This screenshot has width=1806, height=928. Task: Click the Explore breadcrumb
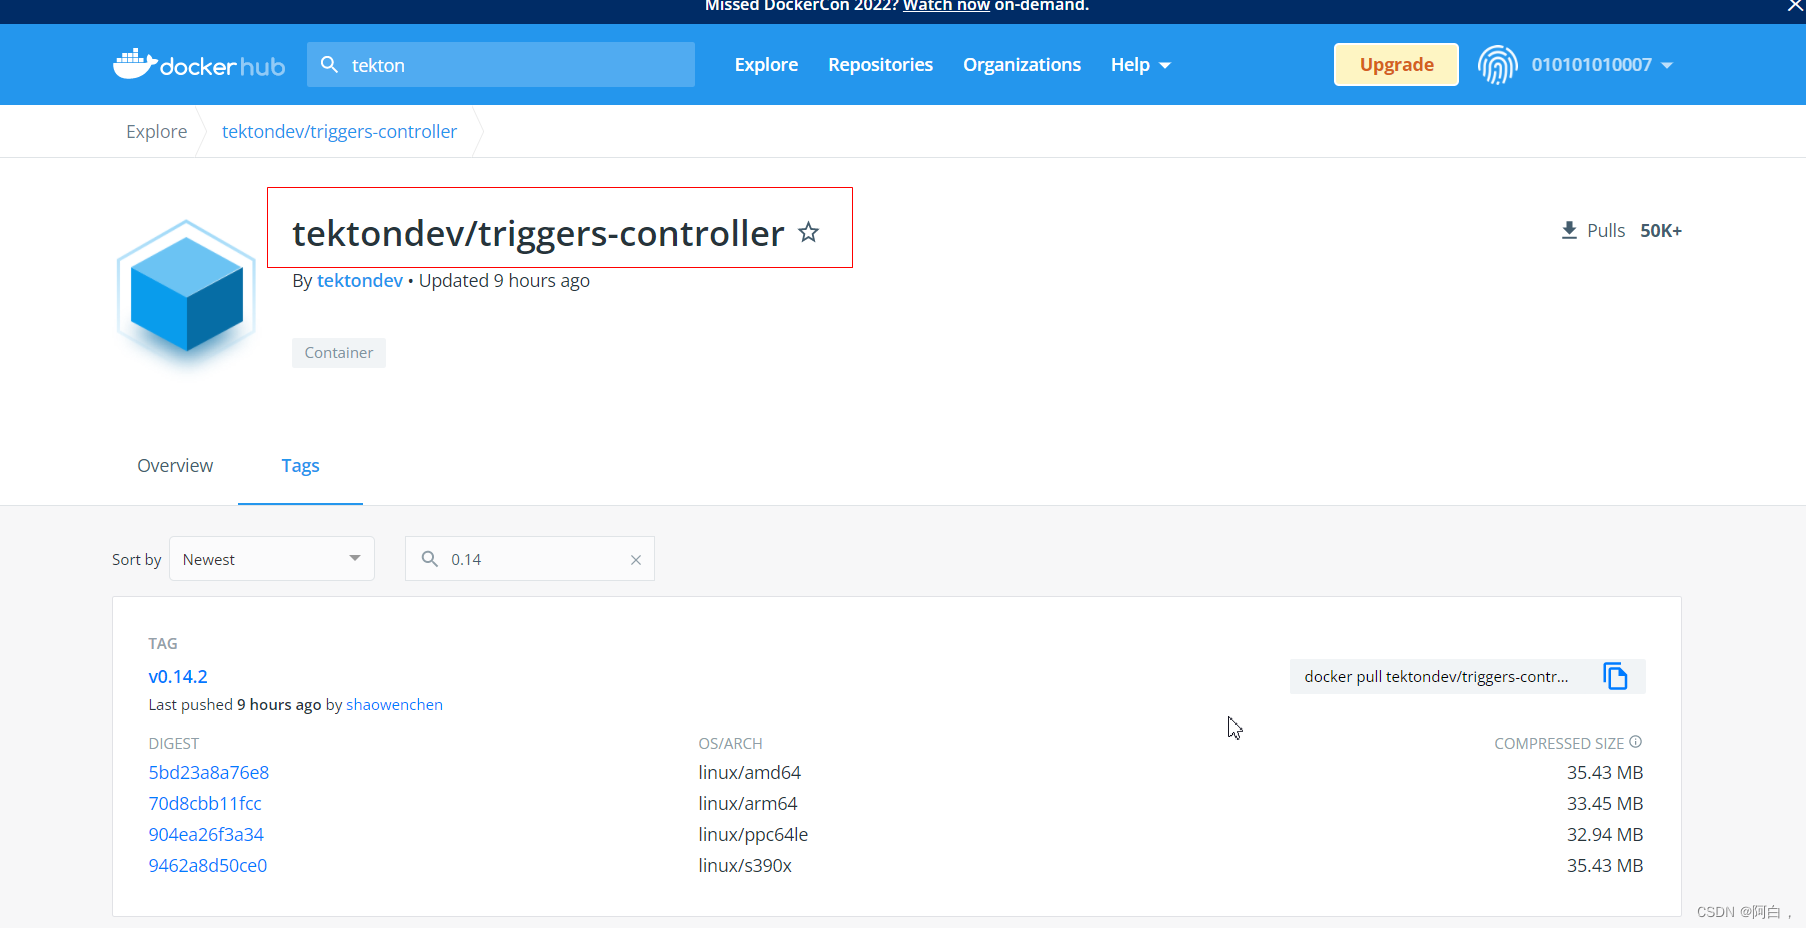157,132
